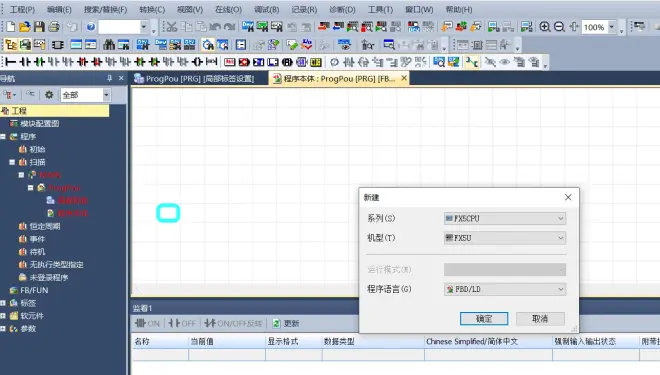660x375 pixels.
Task: Switch to ProgPou local label settings tab
Action: pos(194,79)
